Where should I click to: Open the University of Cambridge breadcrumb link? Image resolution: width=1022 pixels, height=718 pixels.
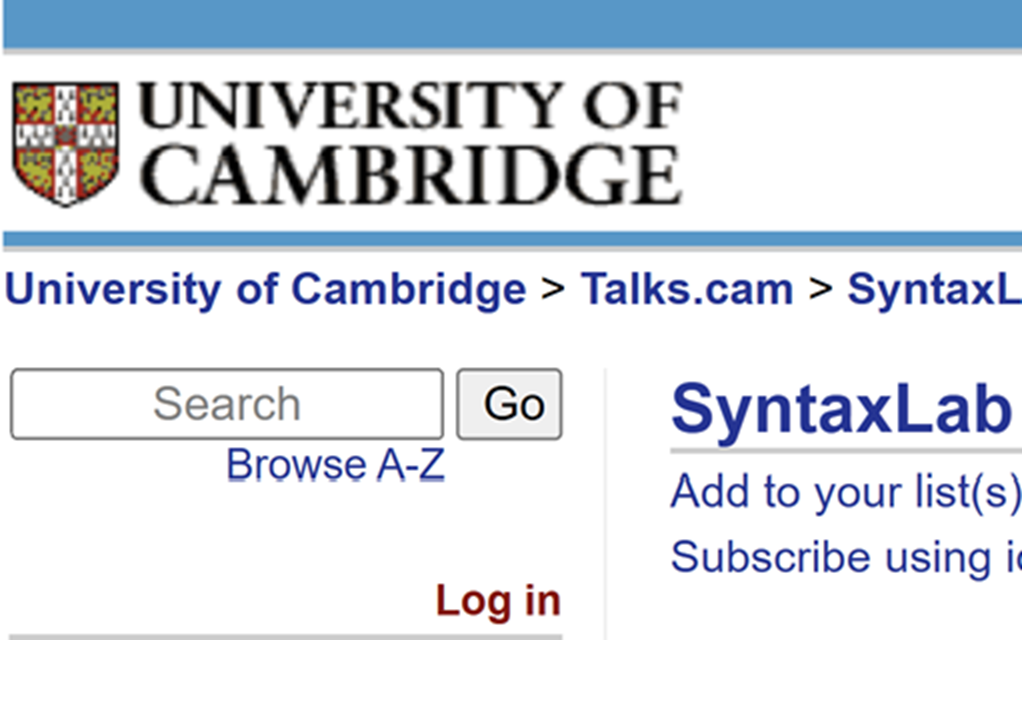point(266,290)
